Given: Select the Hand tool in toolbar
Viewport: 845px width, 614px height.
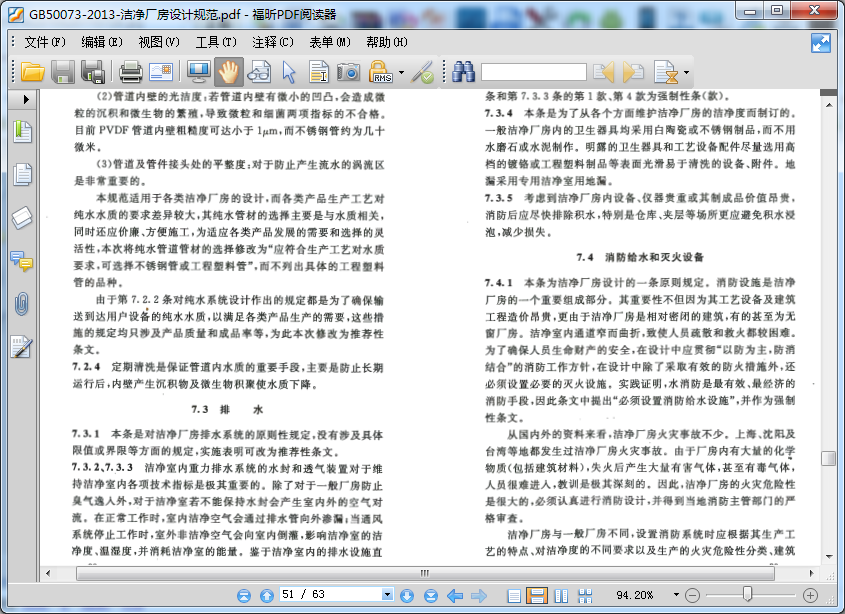Looking at the screenshot, I should pyautogui.click(x=229, y=72).
